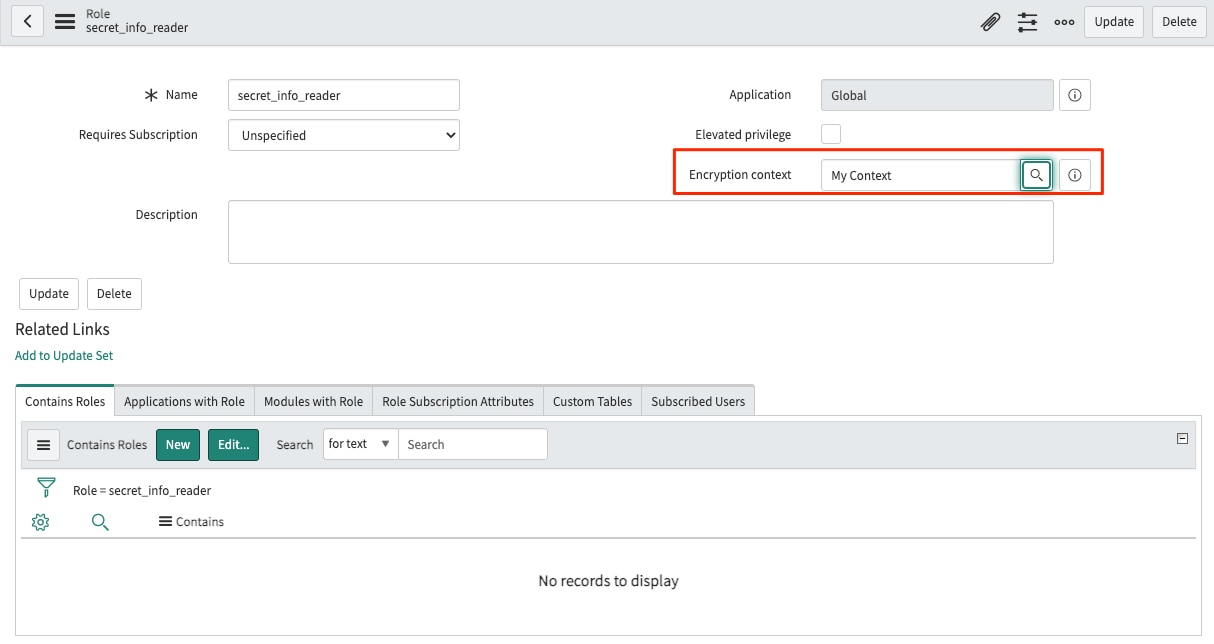Click inside the Description text area
Screen dimensions: 1214x644
[640, 232]
